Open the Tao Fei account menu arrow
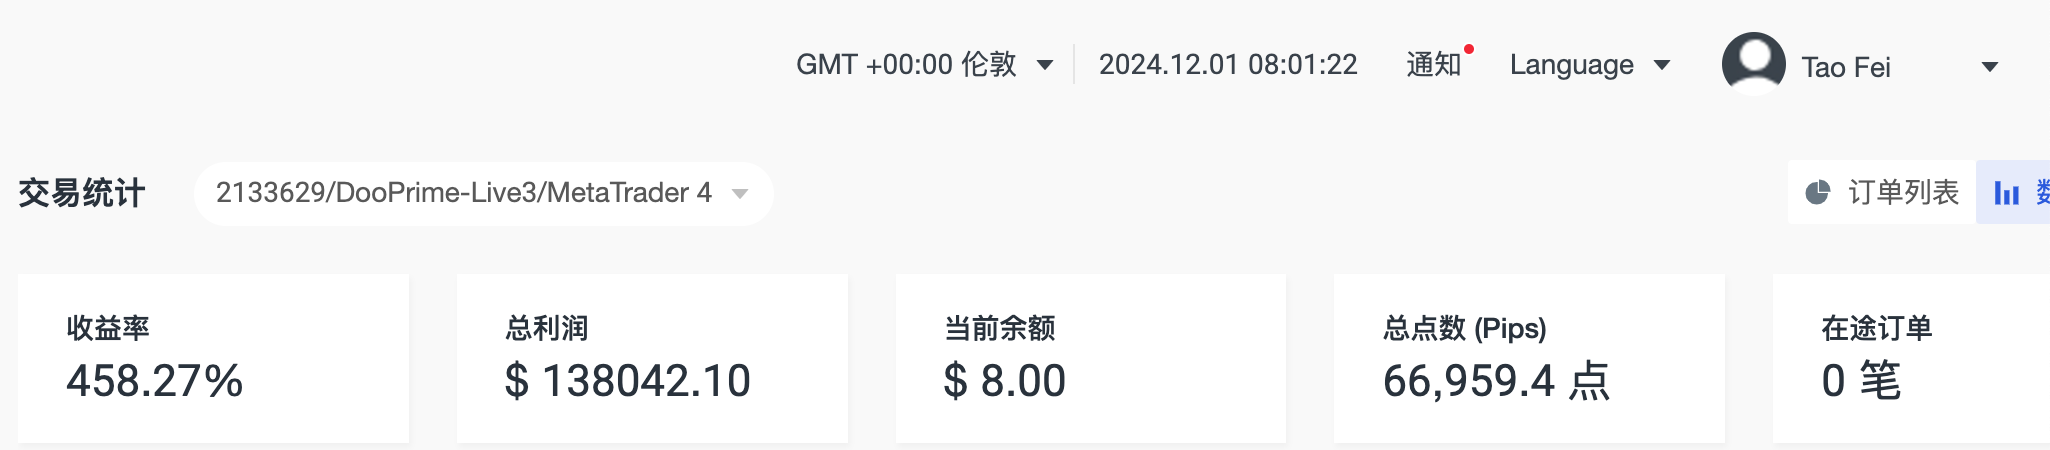2050x450 pixels. point(1990,67)
